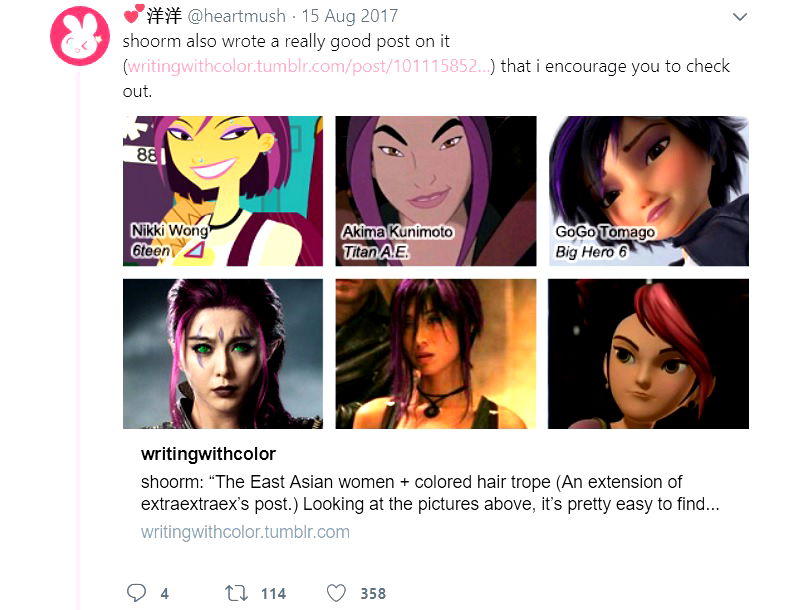Image resolution: width=800 pixels, height=610 pixels.
Task: Open the woman with necklace photo thumbnail
Action: (x=436, y=353)
